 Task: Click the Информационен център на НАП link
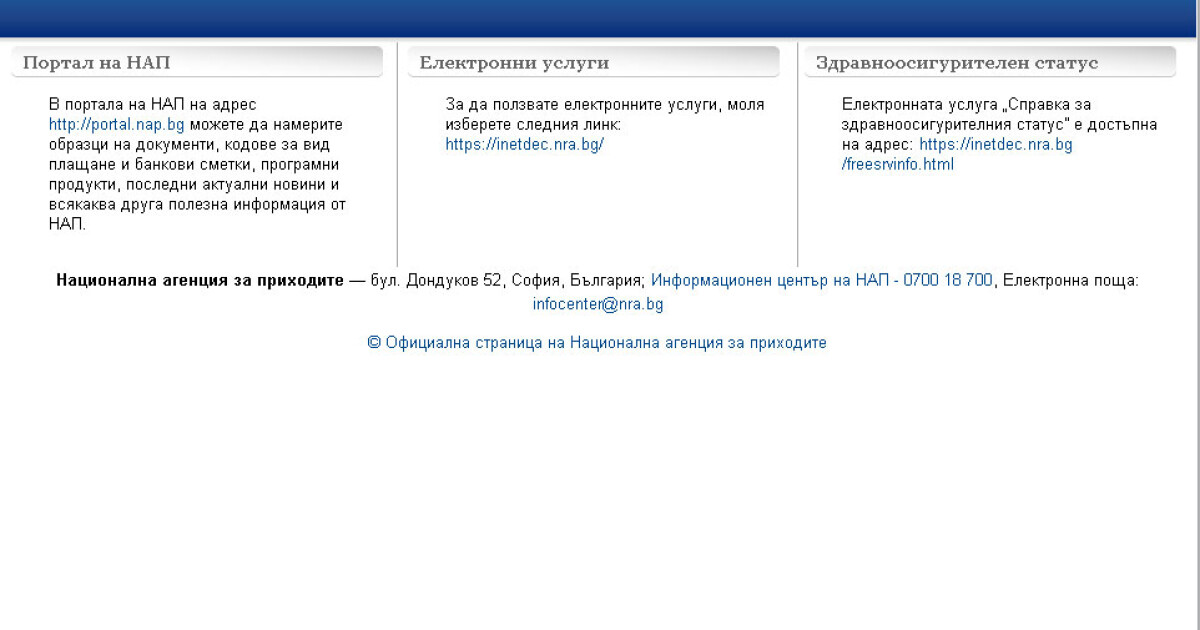click(x=821, y=281)
